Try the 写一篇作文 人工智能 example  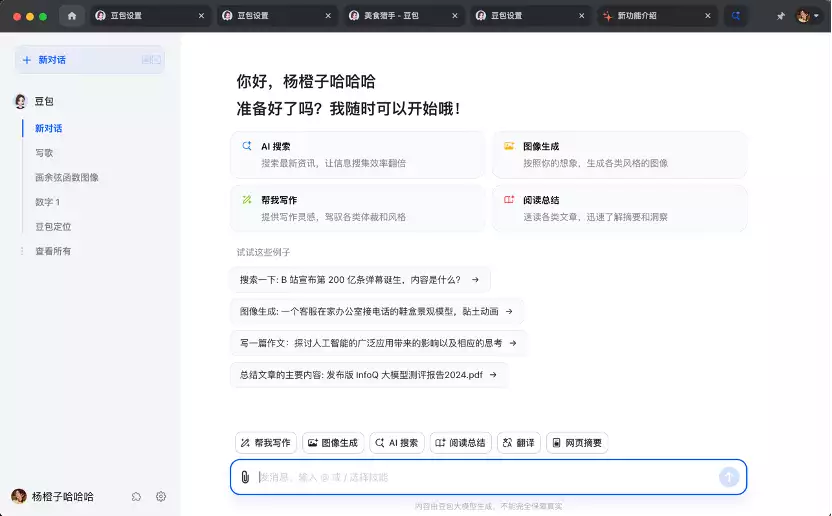pos(379,343)
